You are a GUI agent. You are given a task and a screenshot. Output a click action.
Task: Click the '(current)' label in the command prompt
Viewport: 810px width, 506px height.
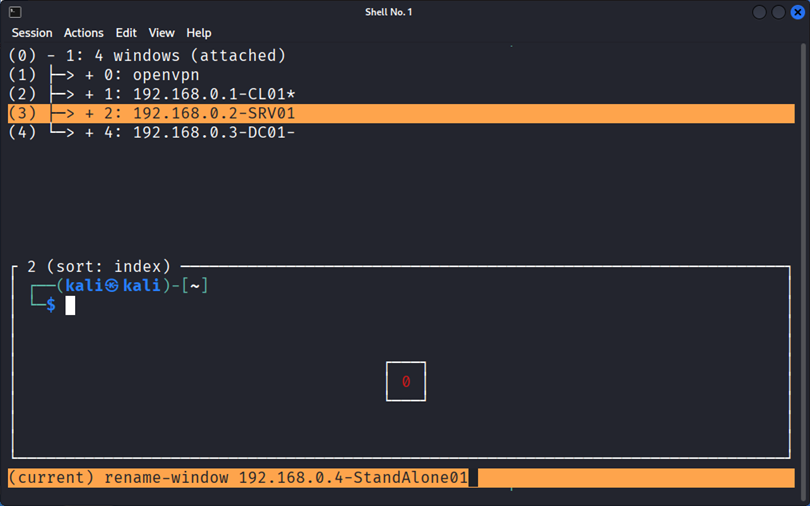51,478
